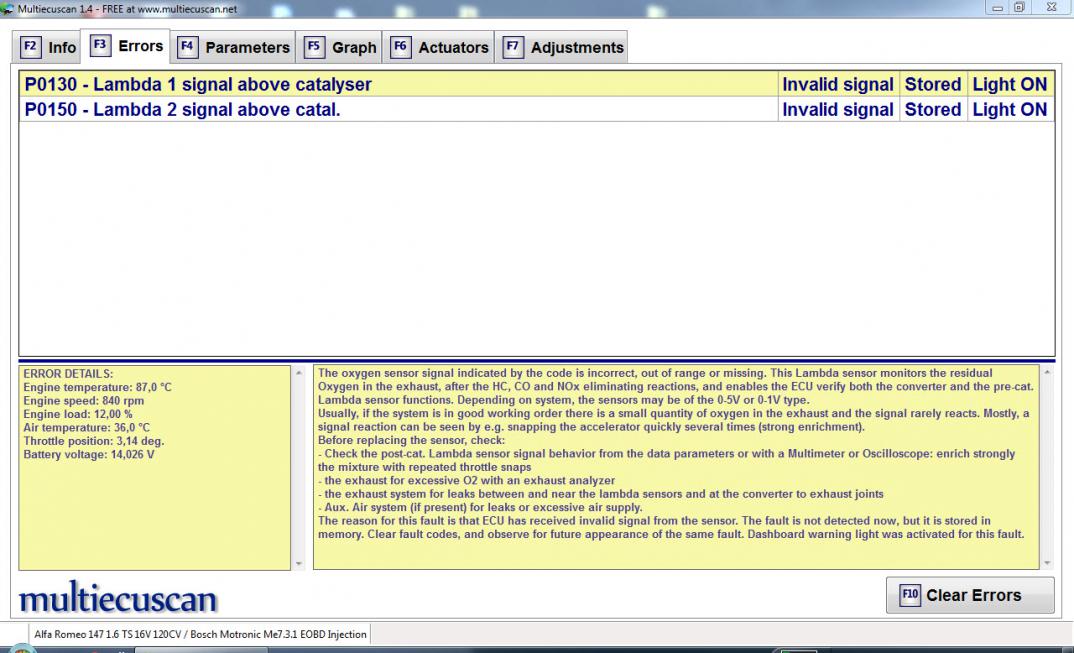Click the Alfa Romeo 147 status bar entry
The width and height of the screenshot is (1074, 653).
(x=200, y=634)
